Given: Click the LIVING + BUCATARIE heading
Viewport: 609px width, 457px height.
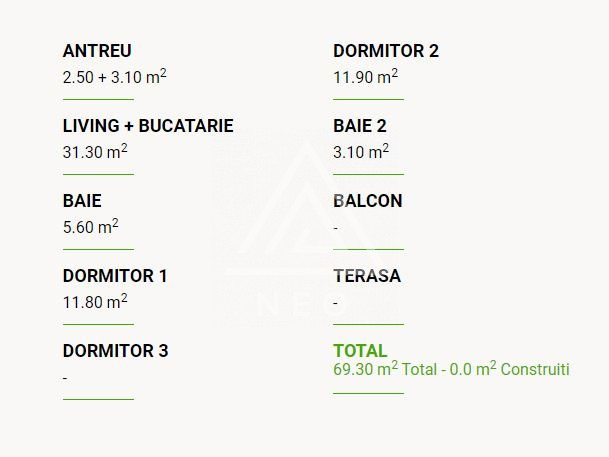Looking at the screenshot, I should (148, 126).
